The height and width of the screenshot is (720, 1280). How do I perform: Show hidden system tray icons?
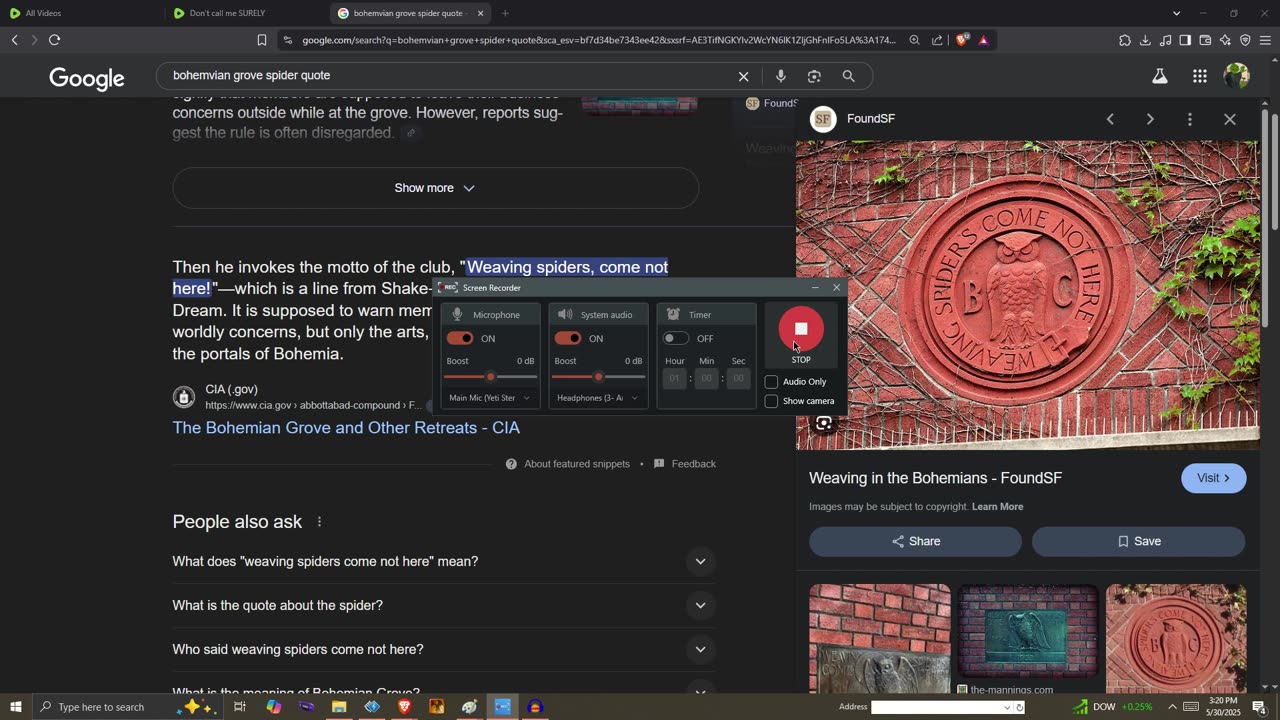[1172, 707]
